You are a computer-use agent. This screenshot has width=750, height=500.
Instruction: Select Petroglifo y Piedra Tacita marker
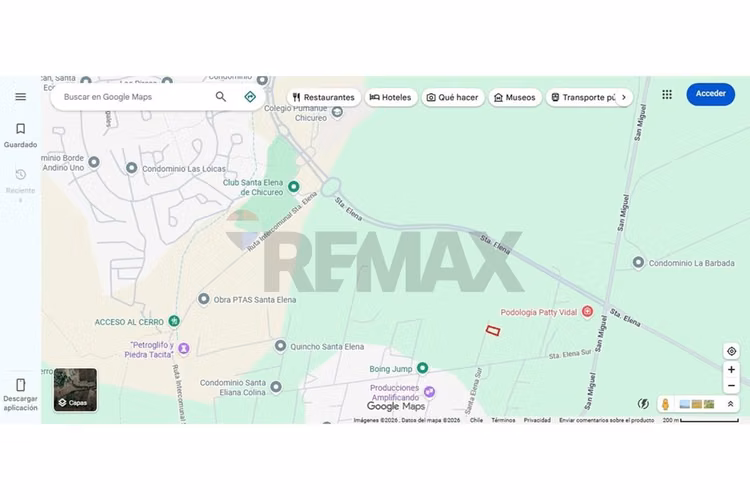pyautogui.click(x=184, y=348)
